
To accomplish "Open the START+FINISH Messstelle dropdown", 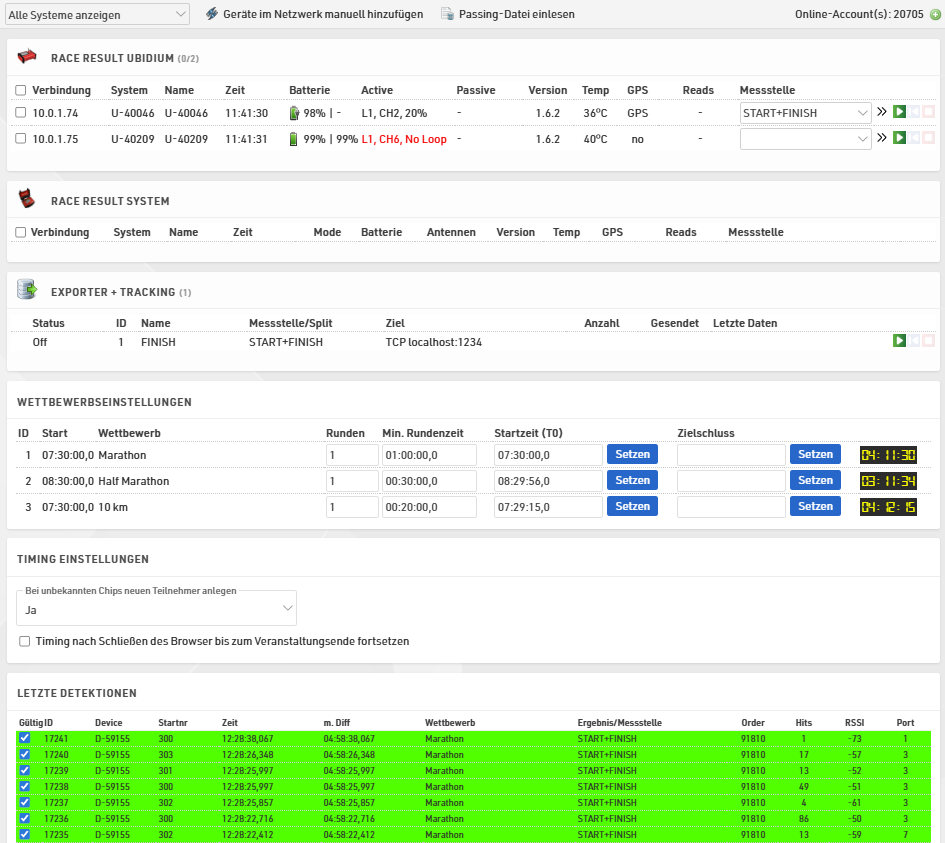I will [x=806, y=113].
